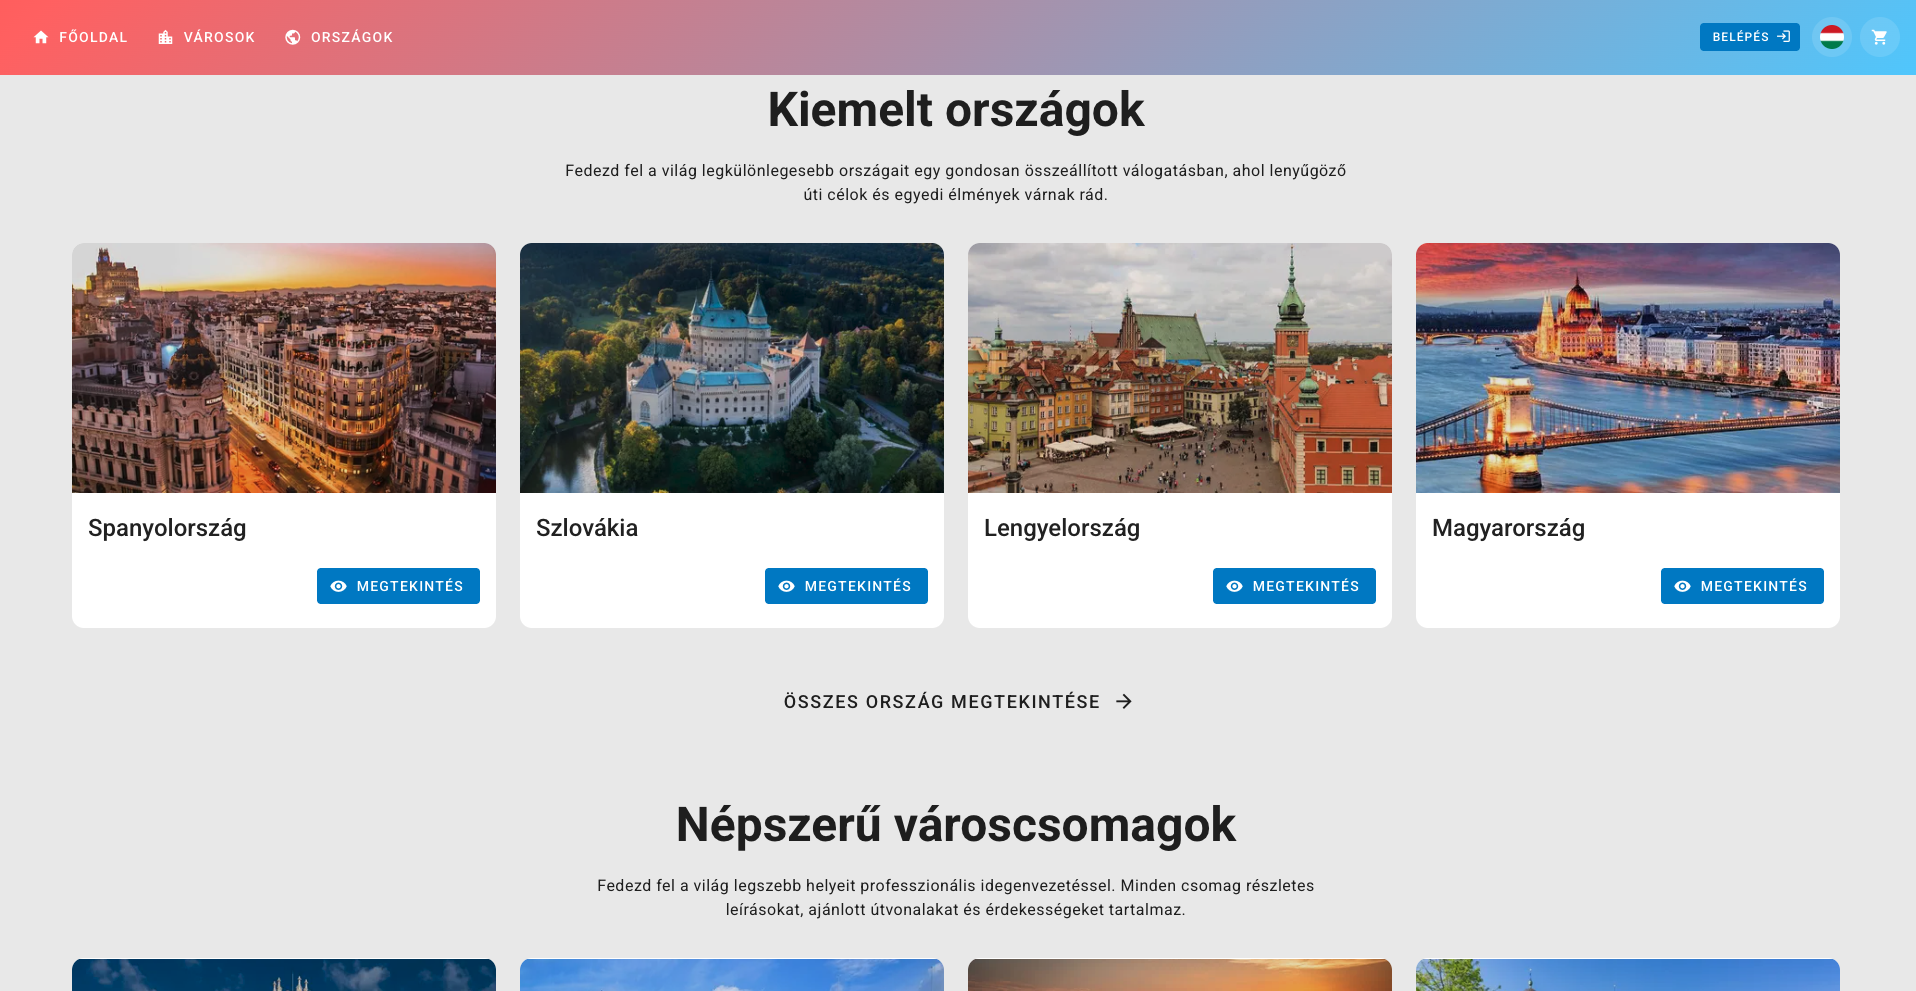Click the Hungarian flag language selector
Screen dimensions: 1916x991
pyautogui.click(x=1831, y=37)
